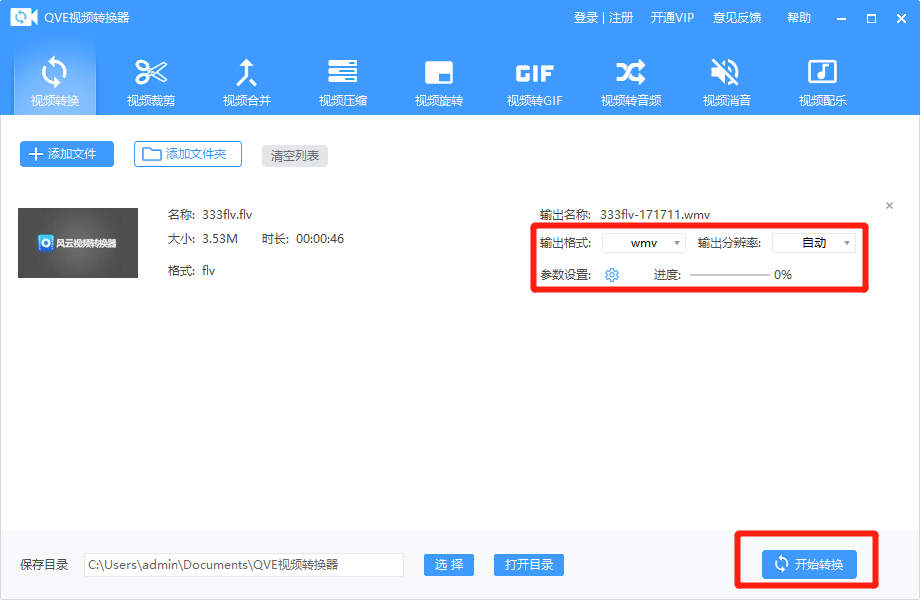This screenshot has width=920, height=600.
Task: Start conversion with 开始转换 button
Action: click(x=809, y=564)
